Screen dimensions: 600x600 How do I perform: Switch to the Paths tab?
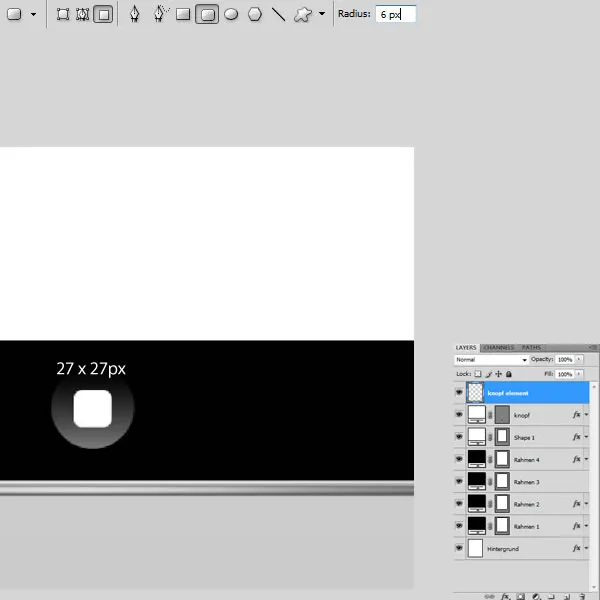click(532, 347)
